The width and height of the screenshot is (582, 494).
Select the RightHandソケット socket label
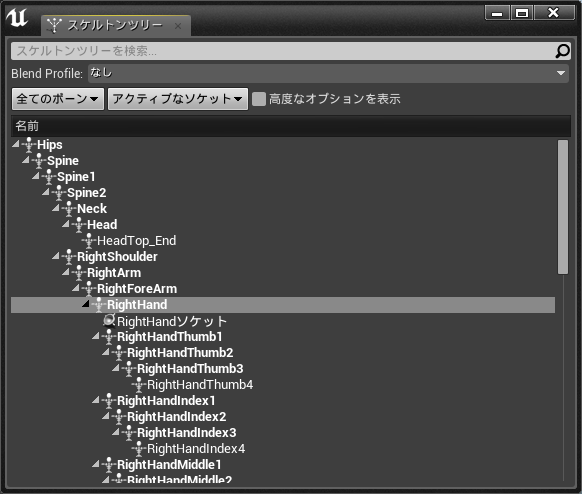pyautogui.click(x=172, y=321)
